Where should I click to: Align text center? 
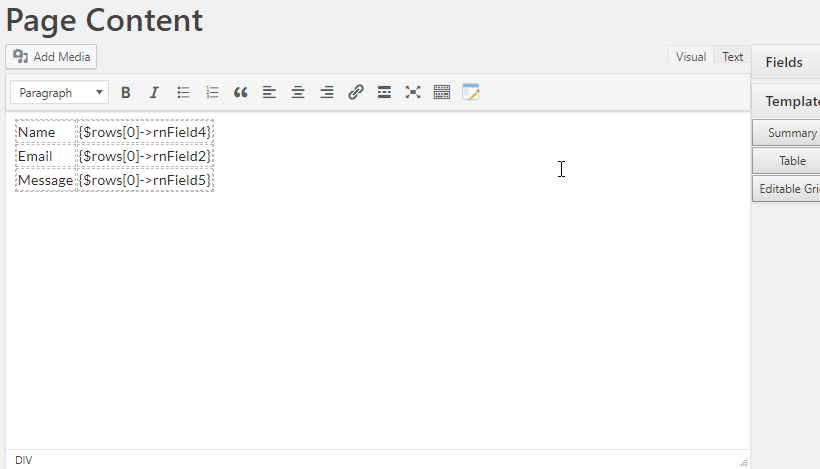pos(298,93)
